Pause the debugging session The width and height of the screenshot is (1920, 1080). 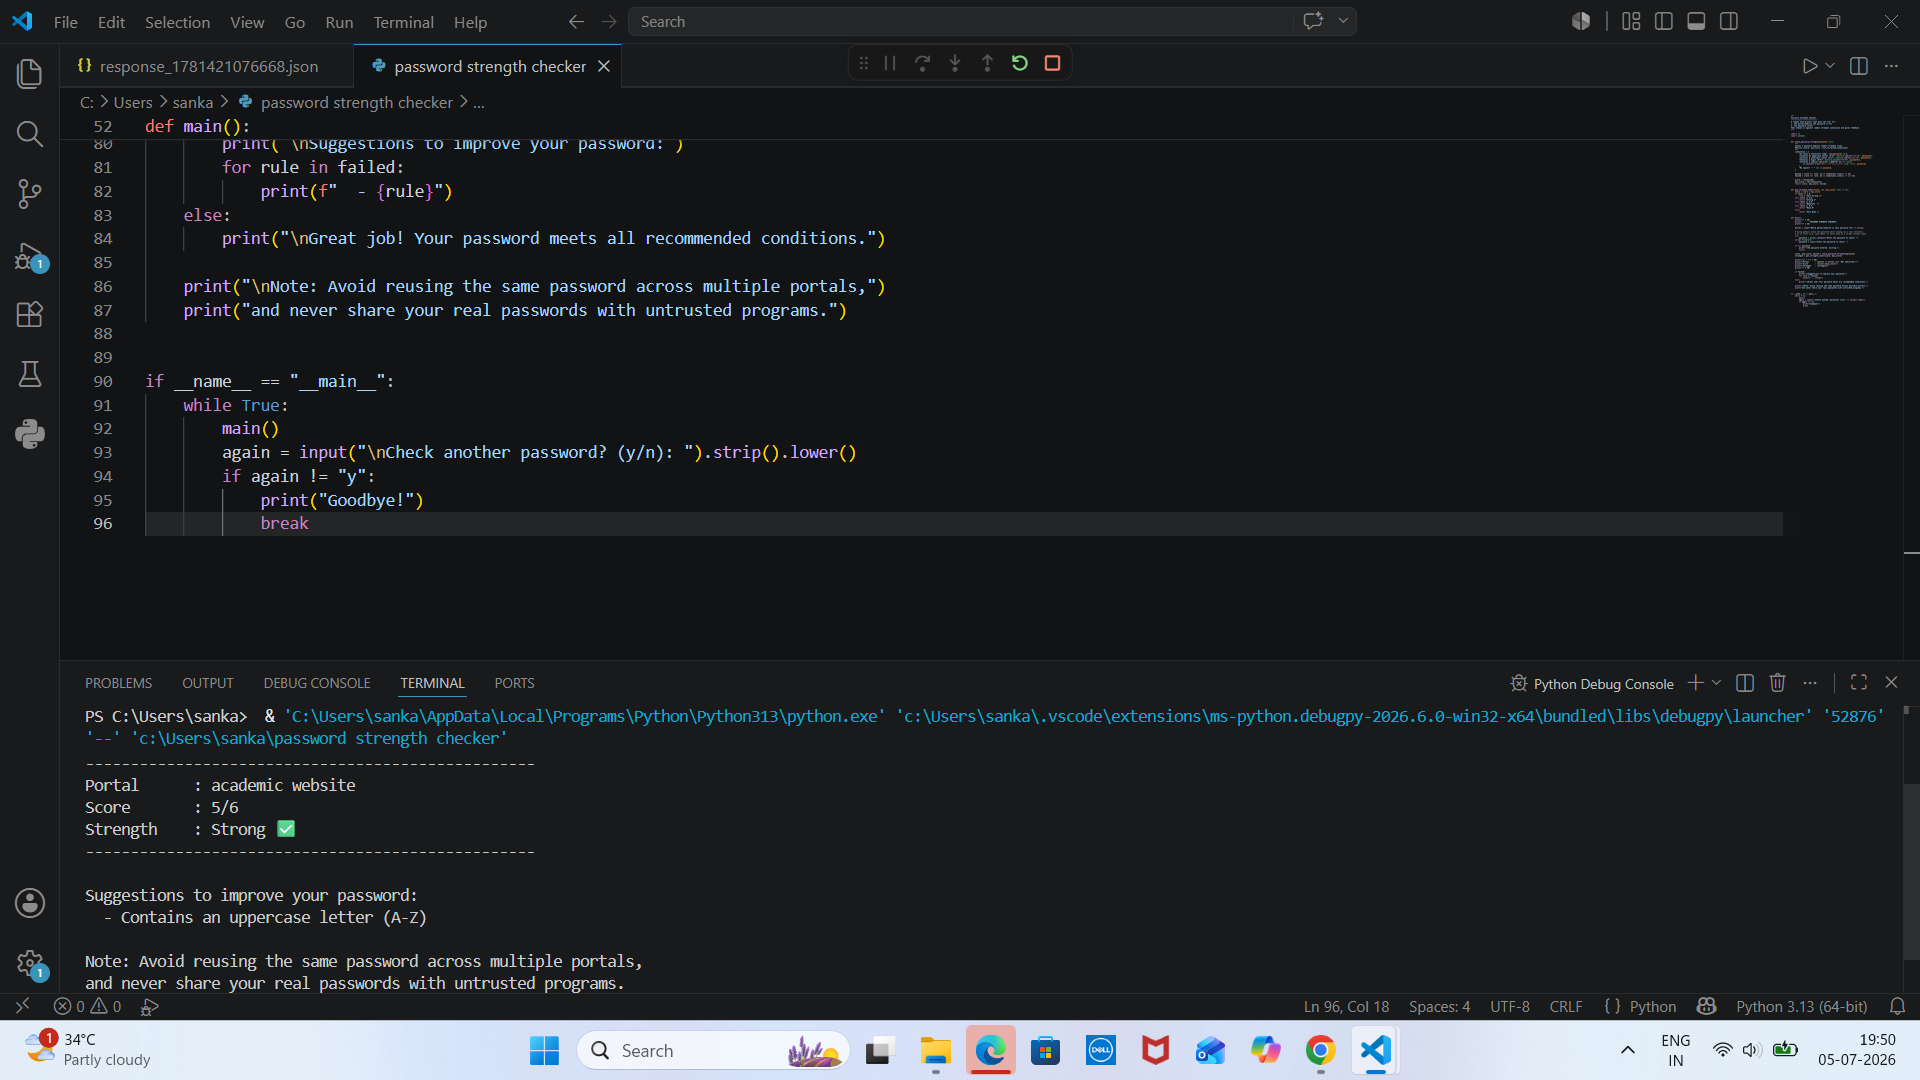click(x=890, y=63)
